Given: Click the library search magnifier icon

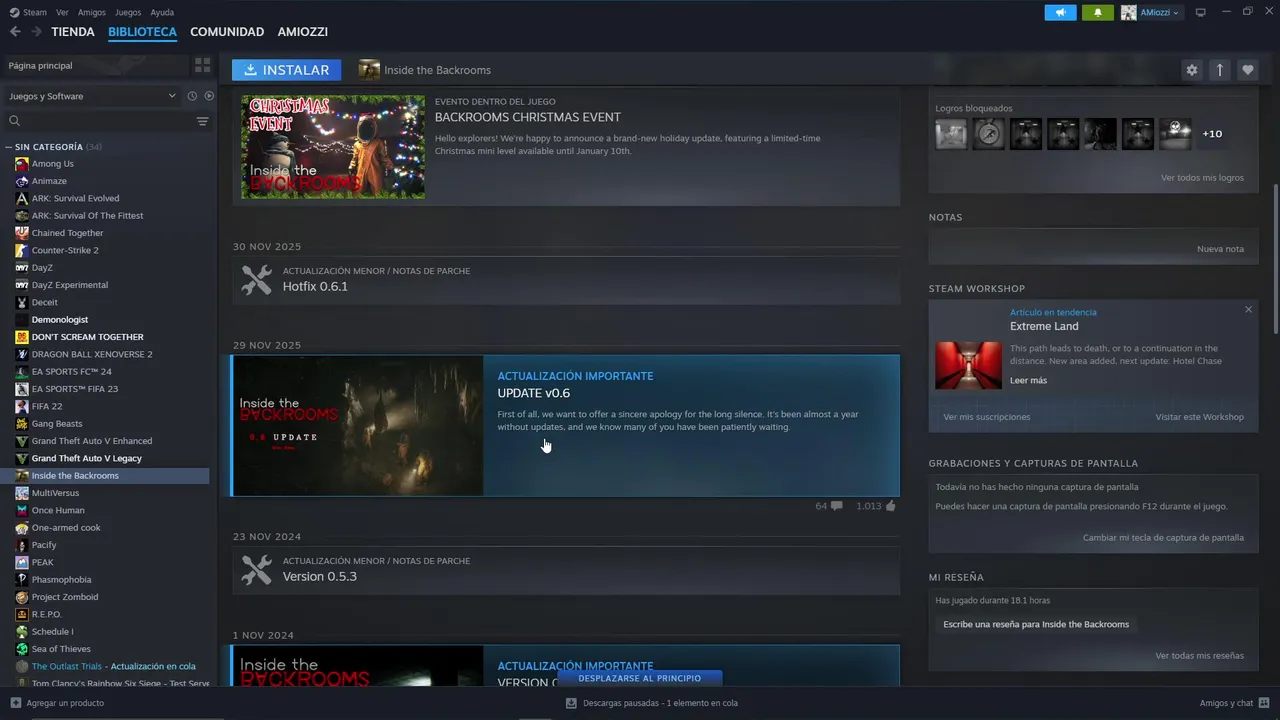Looking at the screenshot, I should pos(14,121).
